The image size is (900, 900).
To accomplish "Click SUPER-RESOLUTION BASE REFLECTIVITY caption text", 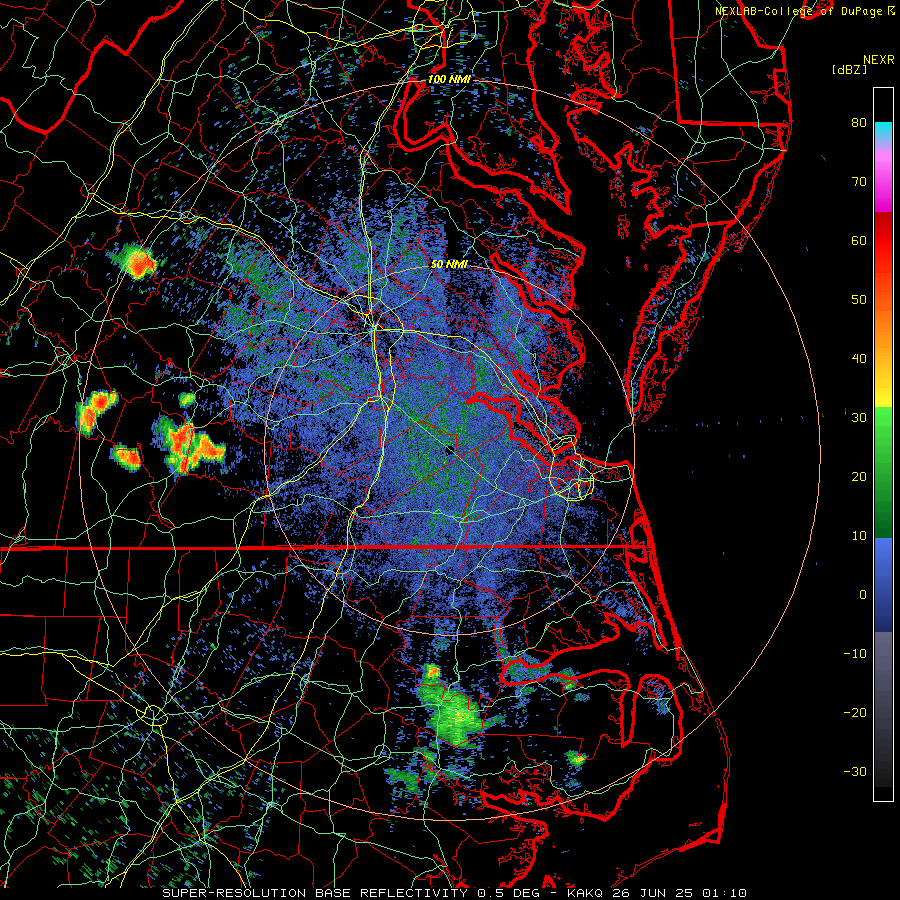I will [x=315, y=893].
